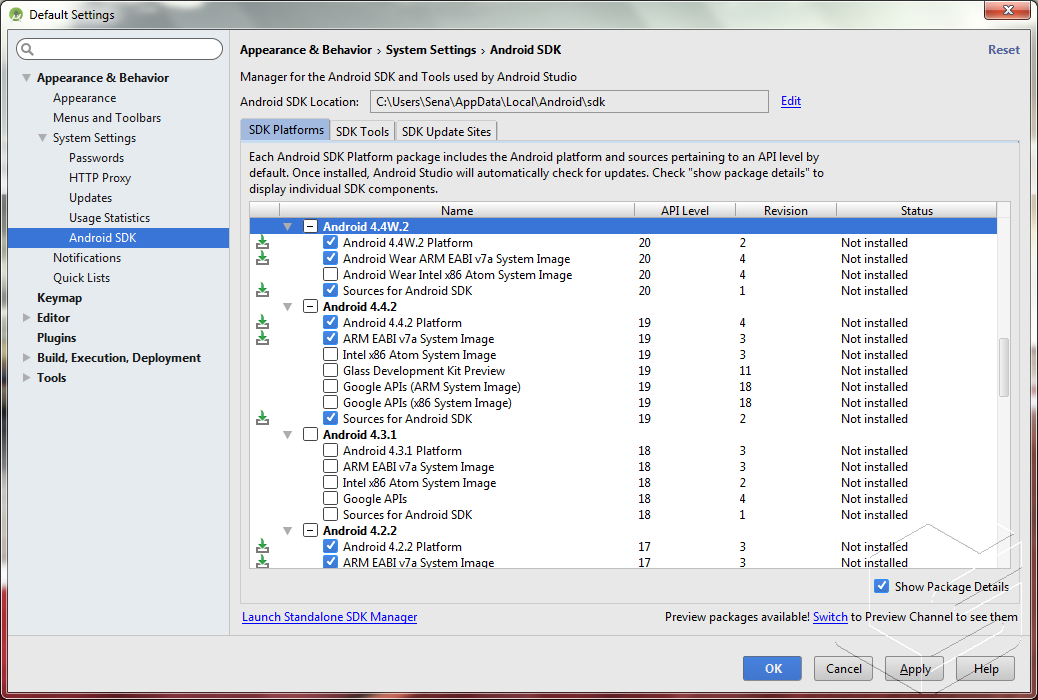Screen dimensions: 1038x700
Task: Collapse Android 4.3.1 group
Action: point(288,435)
